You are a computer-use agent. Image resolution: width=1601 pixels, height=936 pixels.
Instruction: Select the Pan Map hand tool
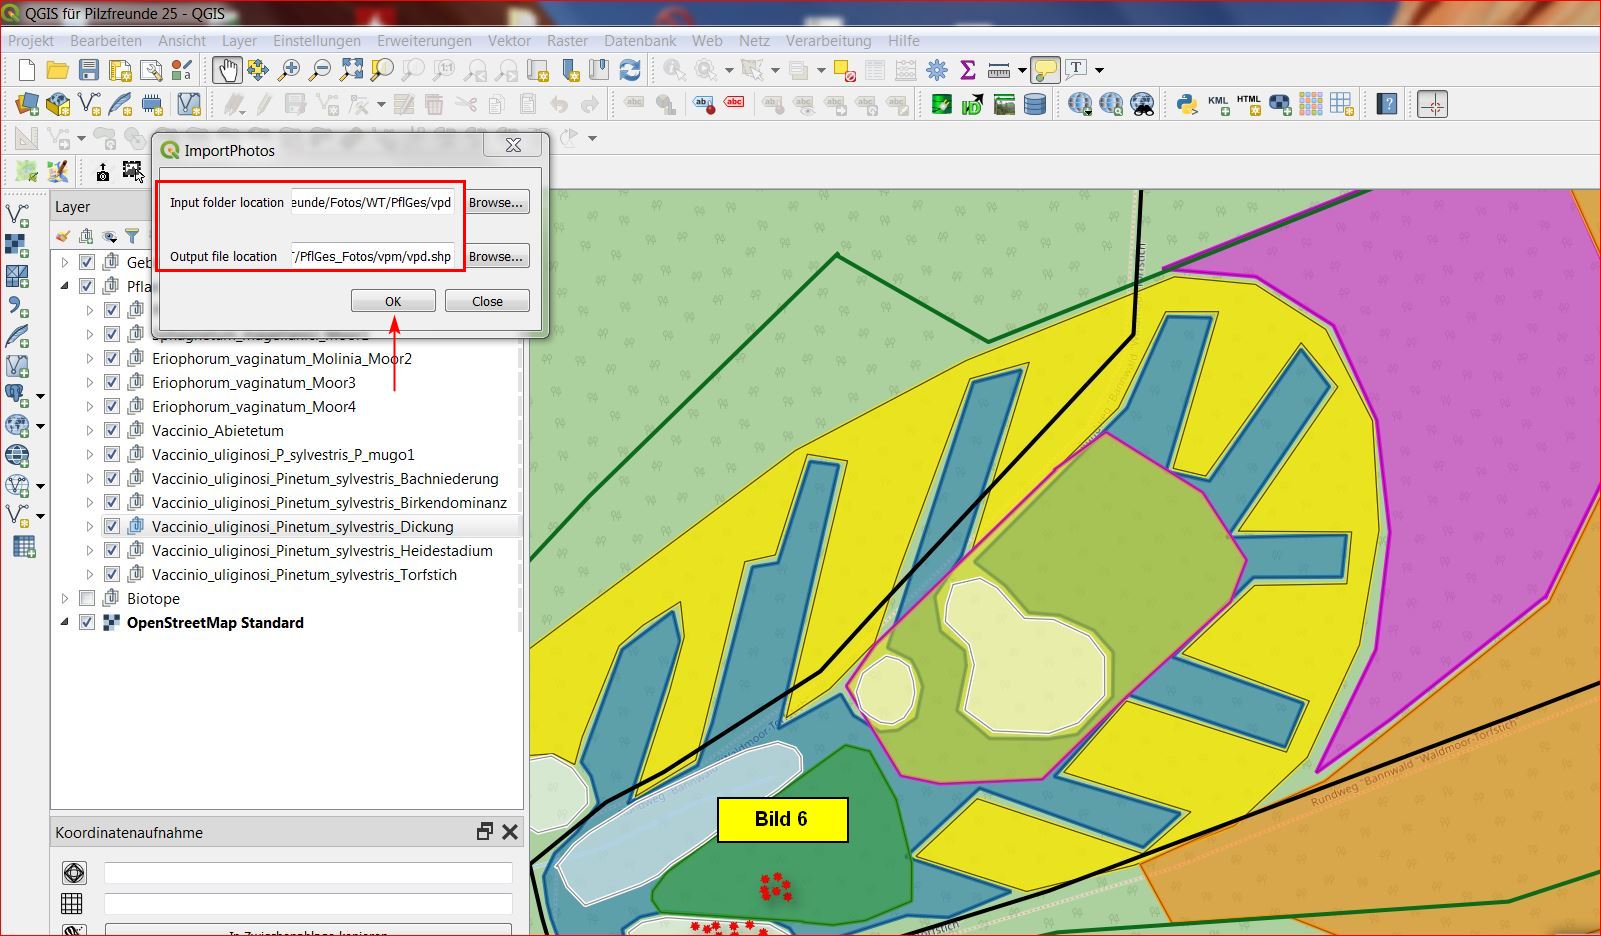(227, 70)
